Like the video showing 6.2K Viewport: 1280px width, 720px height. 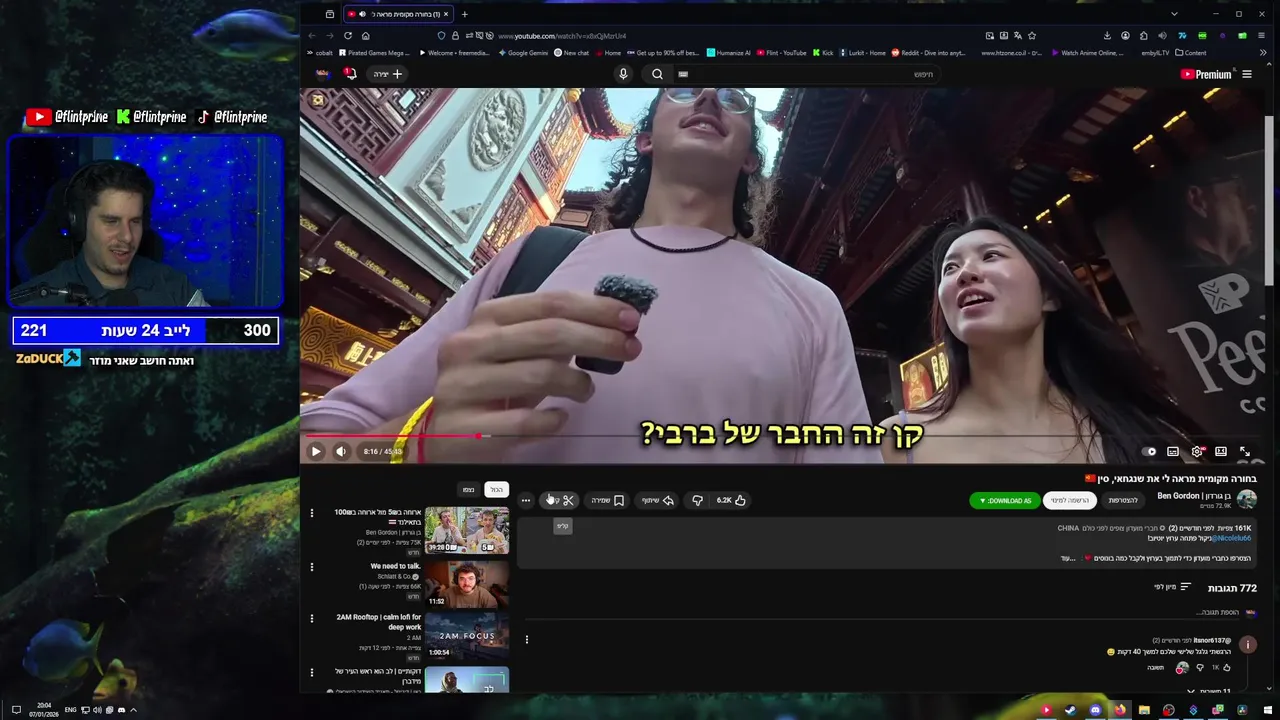click(x=731, y=500)
